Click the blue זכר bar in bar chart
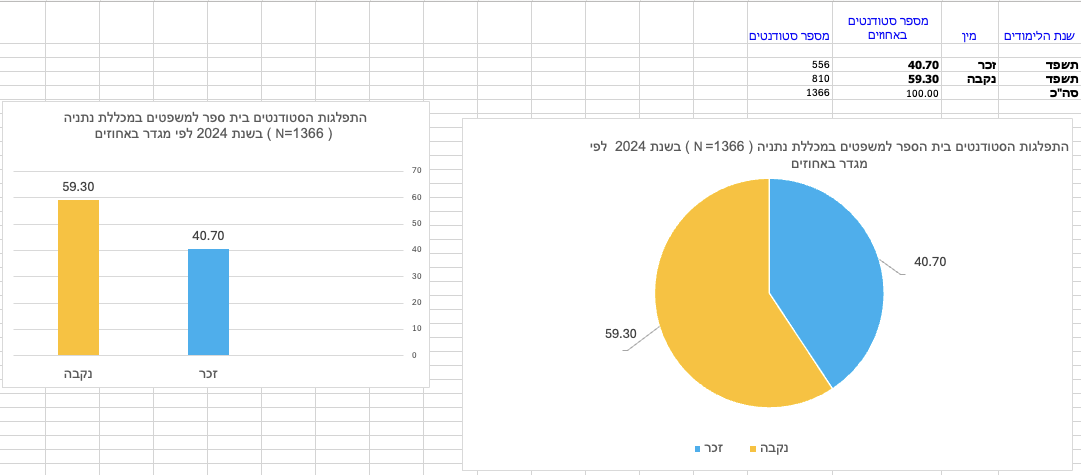This screenshot has height=475, width=1081. point(208,303)
